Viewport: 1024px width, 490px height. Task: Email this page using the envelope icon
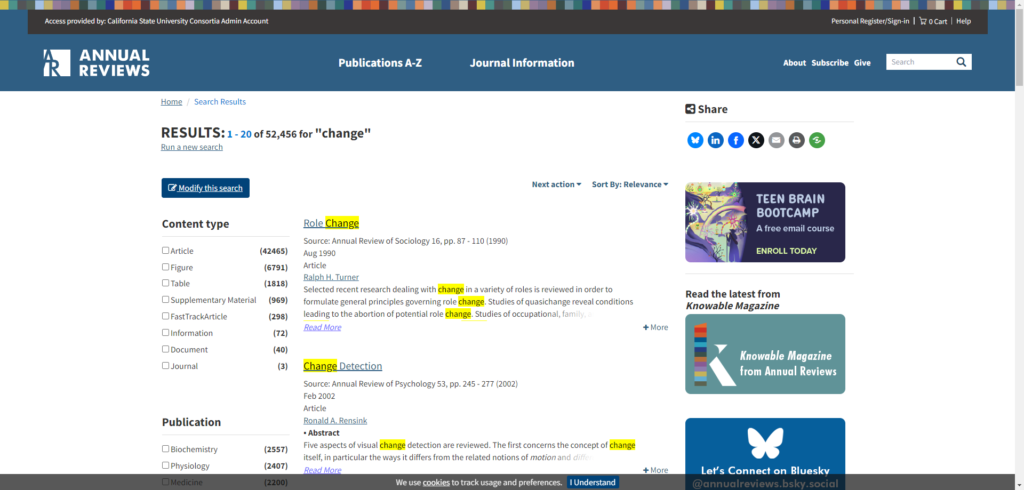pos(776,140)
